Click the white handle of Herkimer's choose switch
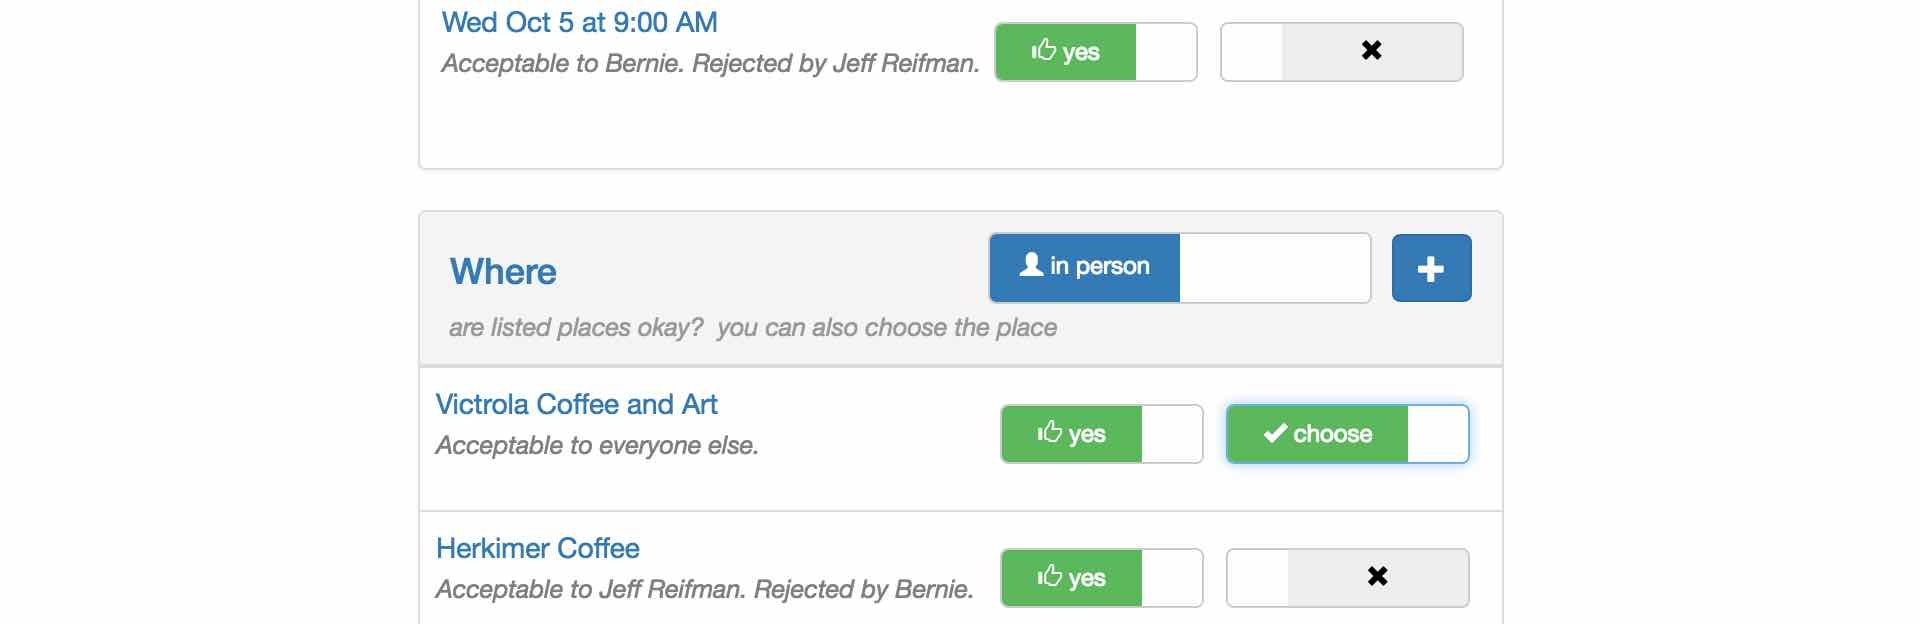The image size is (1920, 624). (x=1258, y=578)
